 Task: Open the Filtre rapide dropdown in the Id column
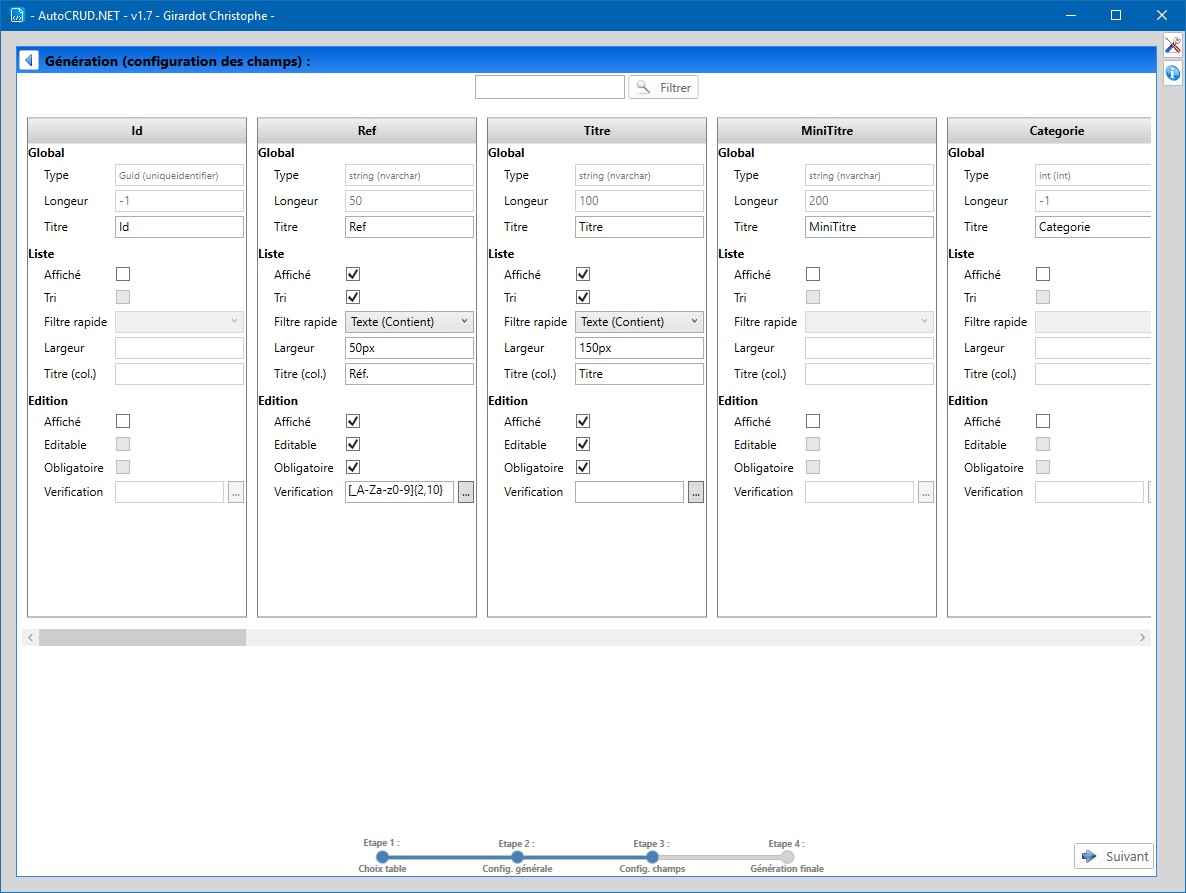coord(179,322)
